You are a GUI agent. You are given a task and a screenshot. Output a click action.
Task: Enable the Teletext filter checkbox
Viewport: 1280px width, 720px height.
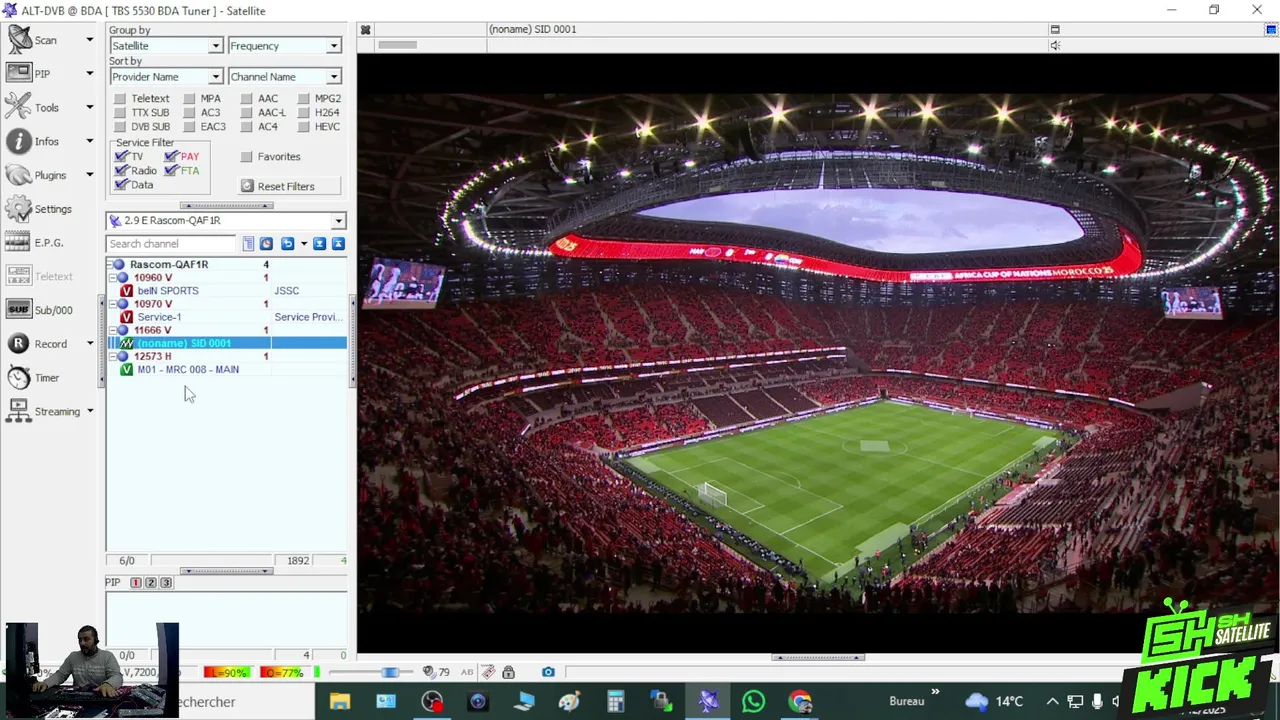120,99
